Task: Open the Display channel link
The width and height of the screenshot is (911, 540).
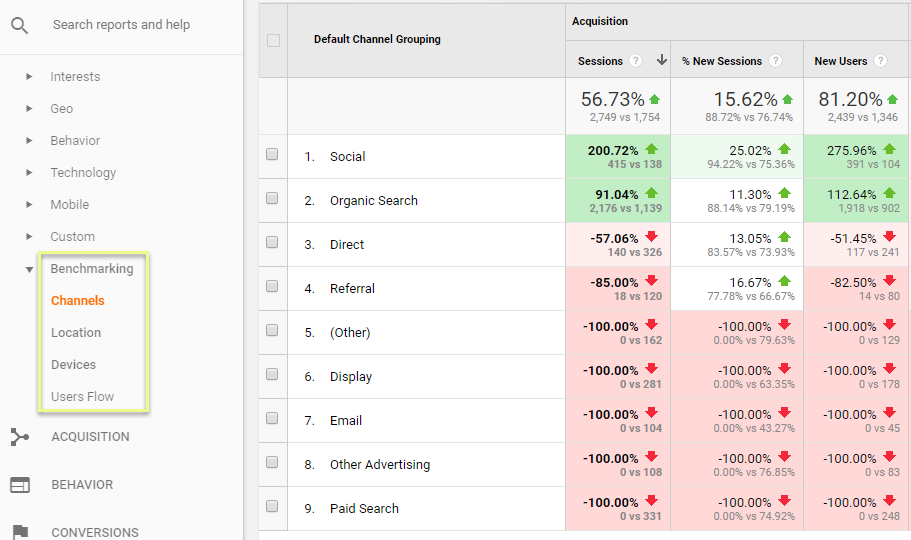Action: click(x=351, y=377)
